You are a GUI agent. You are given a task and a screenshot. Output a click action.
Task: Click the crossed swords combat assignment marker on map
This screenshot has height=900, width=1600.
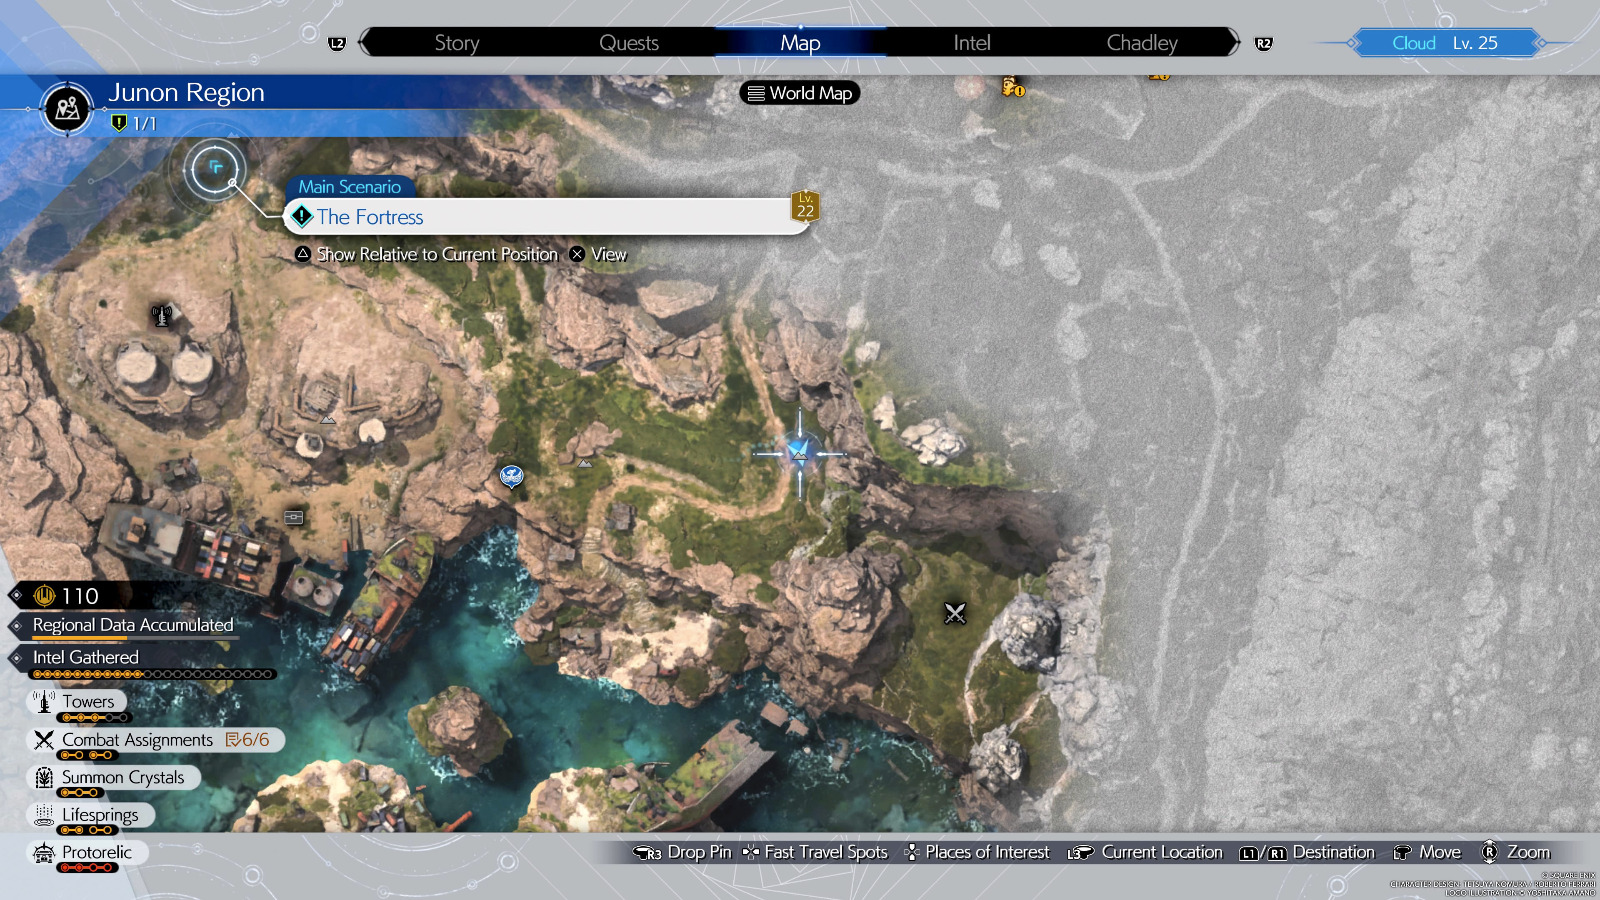click(x=954, y=612)
